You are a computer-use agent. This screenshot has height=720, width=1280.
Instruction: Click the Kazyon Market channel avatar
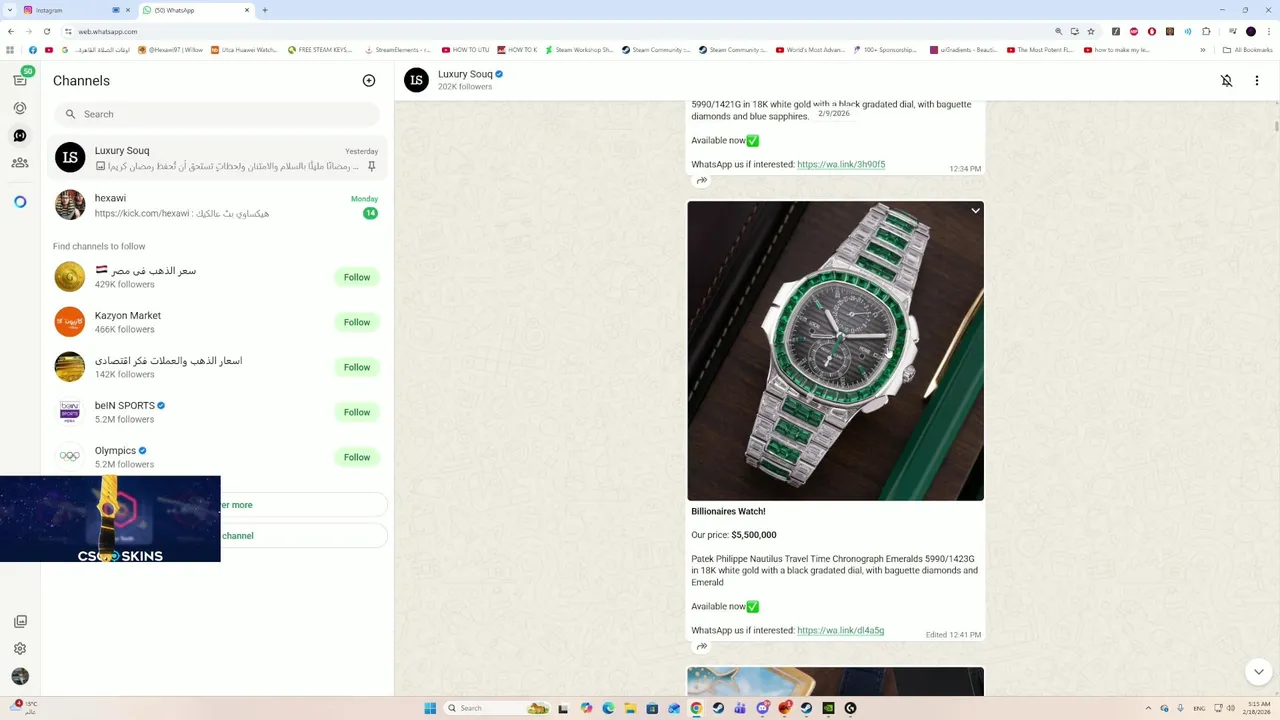(70, 322)
